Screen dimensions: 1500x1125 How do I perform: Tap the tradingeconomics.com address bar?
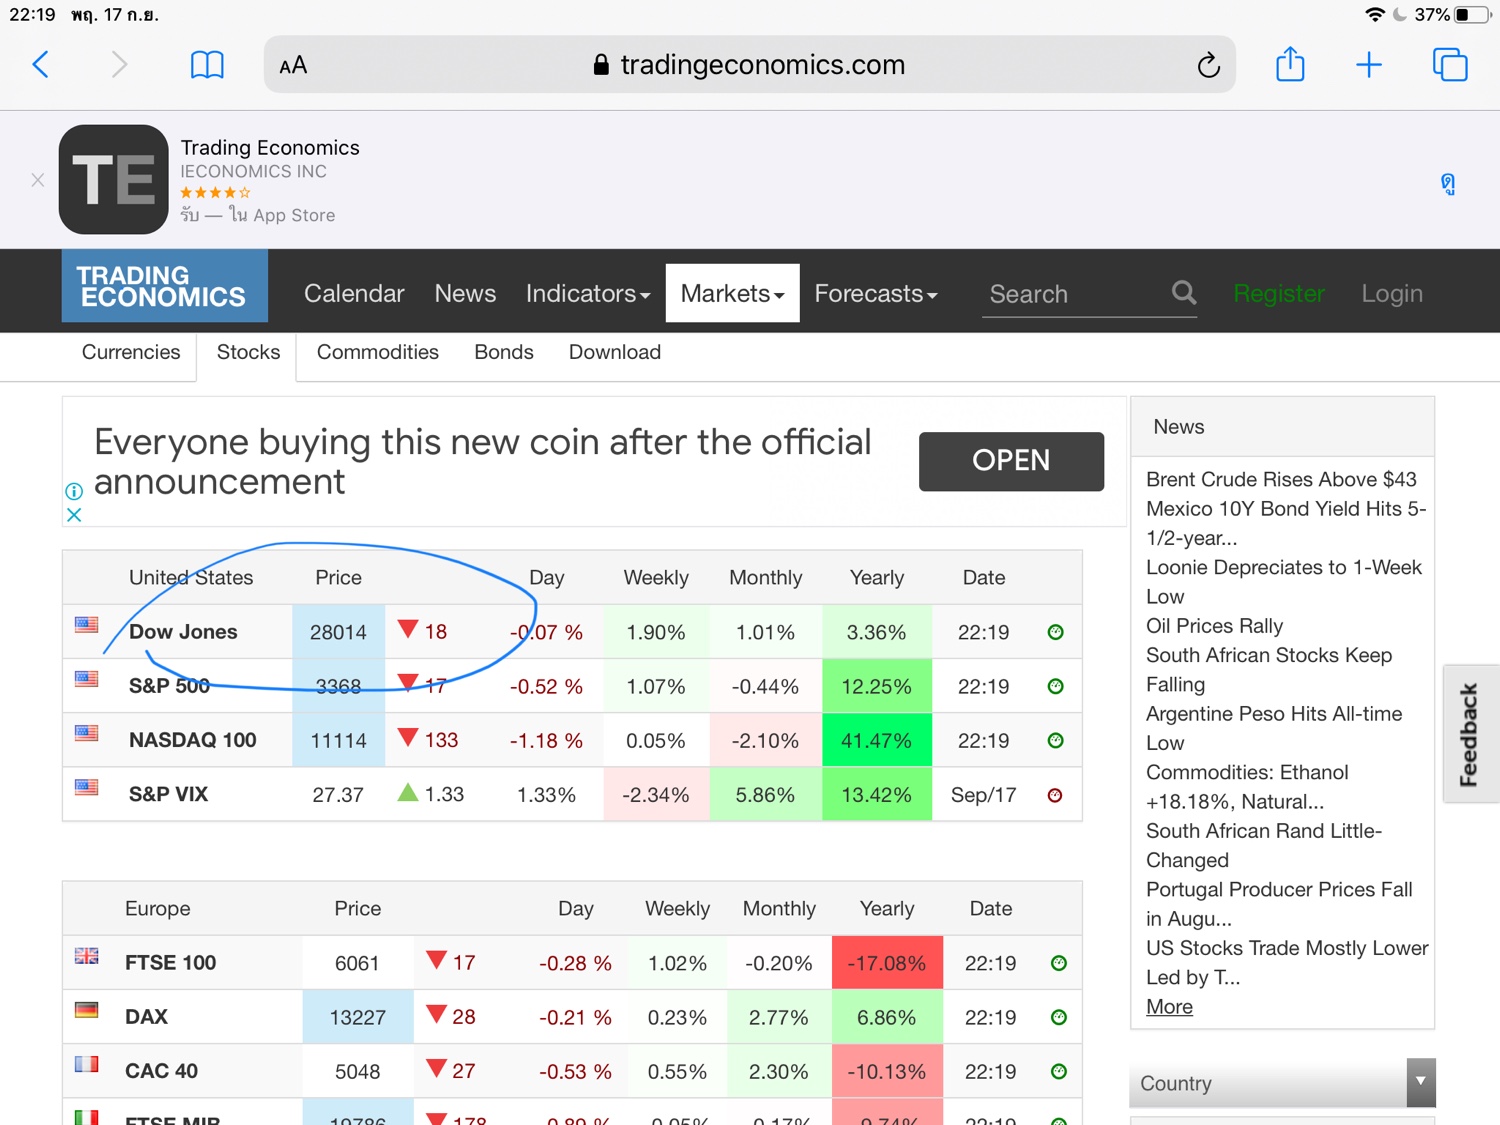750,65
